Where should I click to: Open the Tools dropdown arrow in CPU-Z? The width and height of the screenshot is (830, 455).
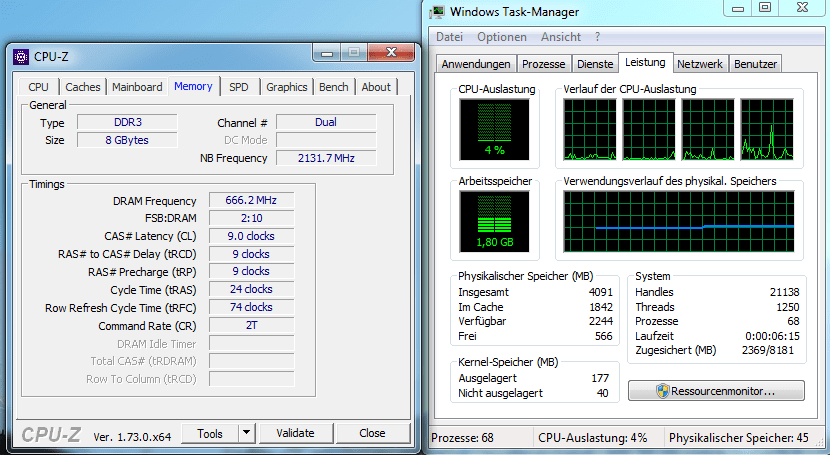(246, 433)
